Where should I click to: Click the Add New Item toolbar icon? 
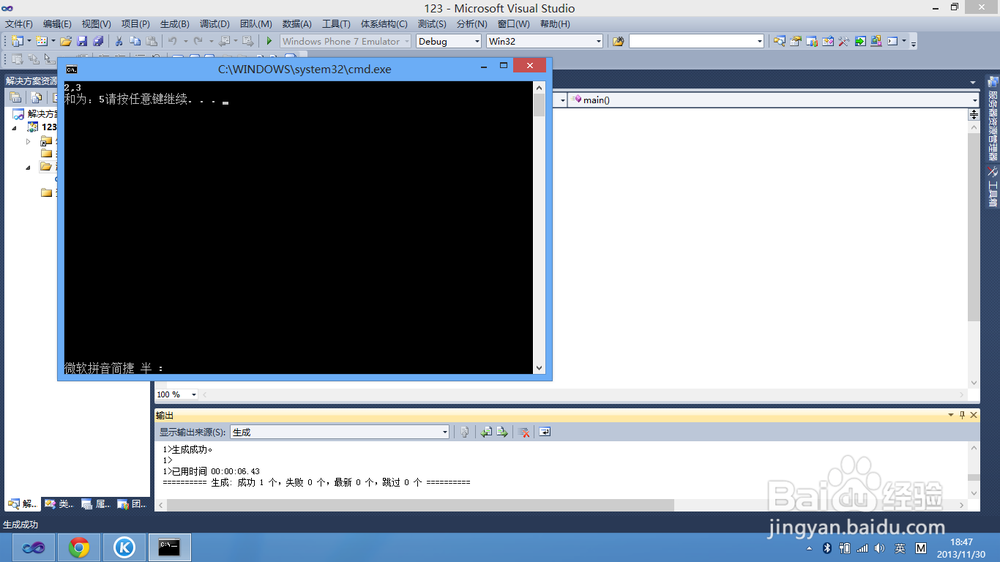tap(41, 41)
